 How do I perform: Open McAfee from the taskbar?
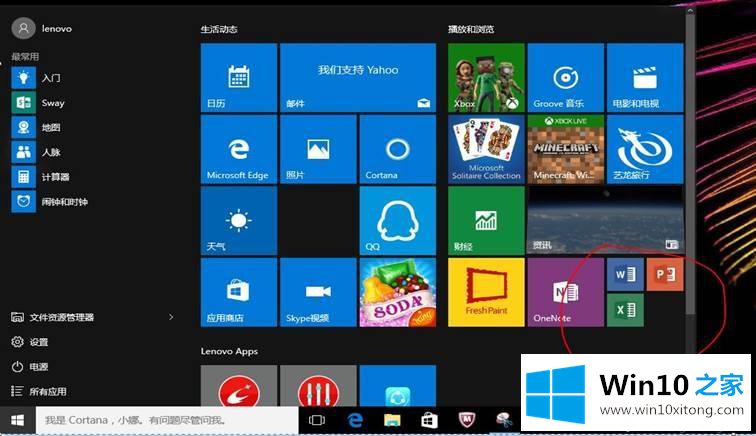[x=466, y=420]
